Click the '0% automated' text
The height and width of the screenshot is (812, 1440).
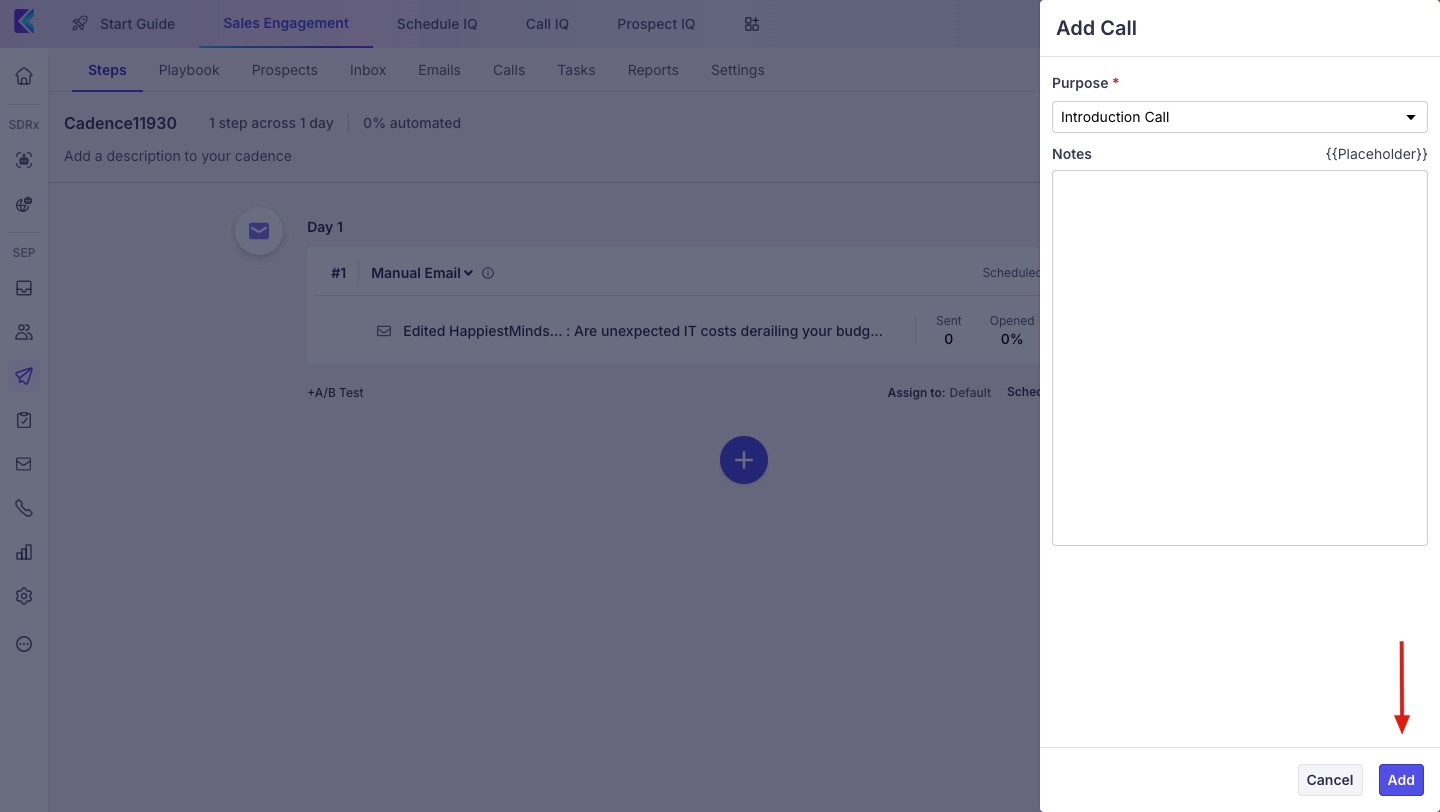(412, 123)
